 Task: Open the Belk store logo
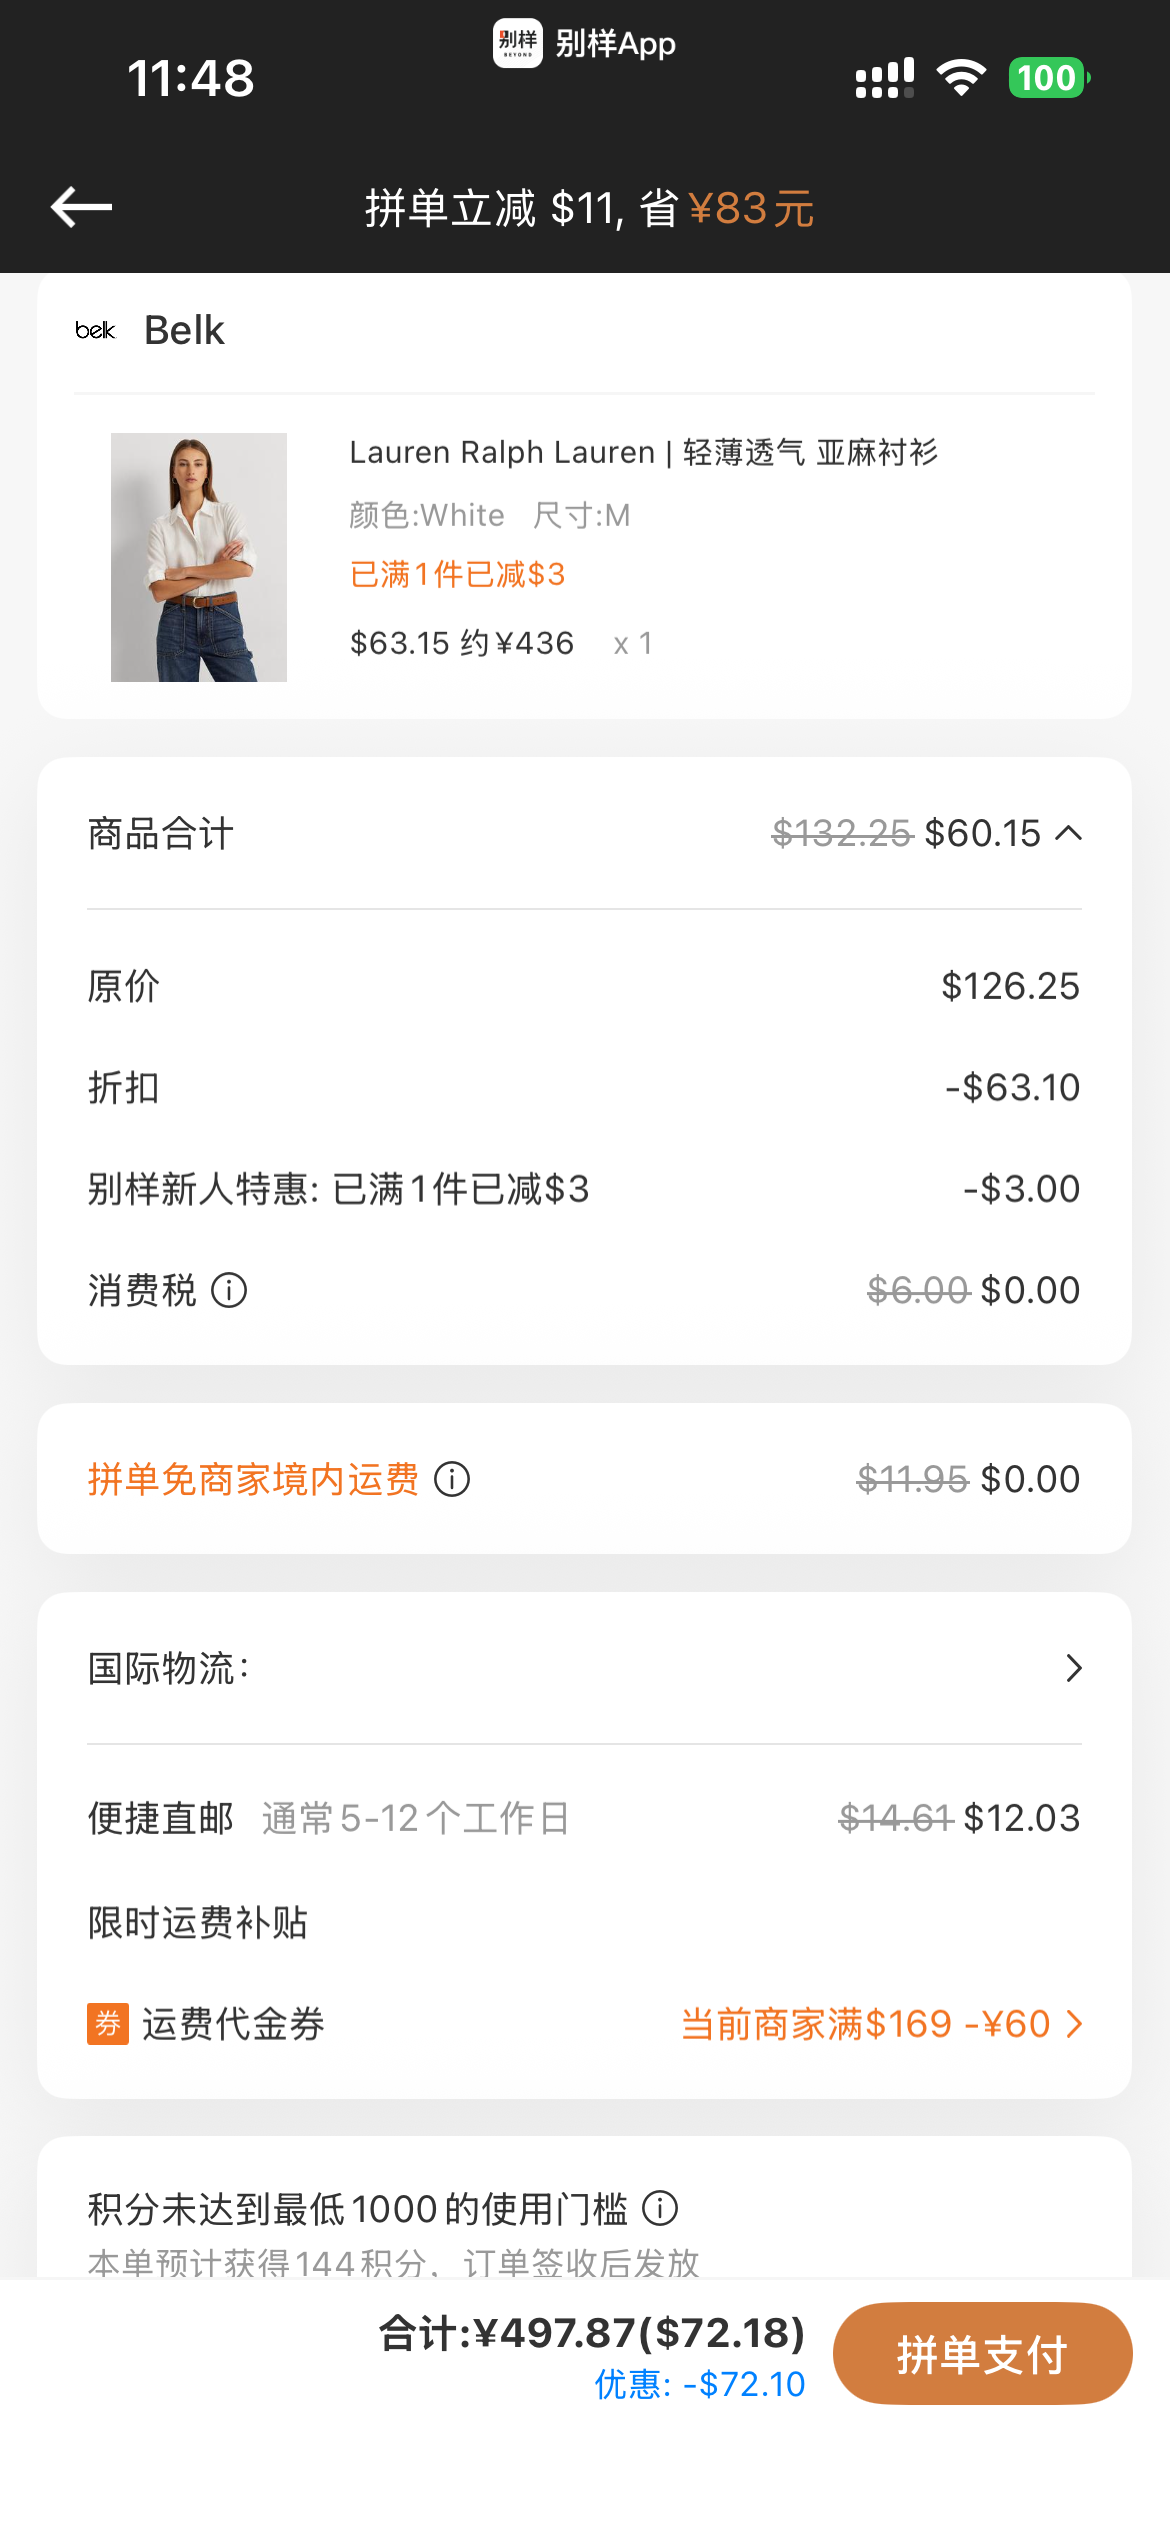tap(95, 330)
